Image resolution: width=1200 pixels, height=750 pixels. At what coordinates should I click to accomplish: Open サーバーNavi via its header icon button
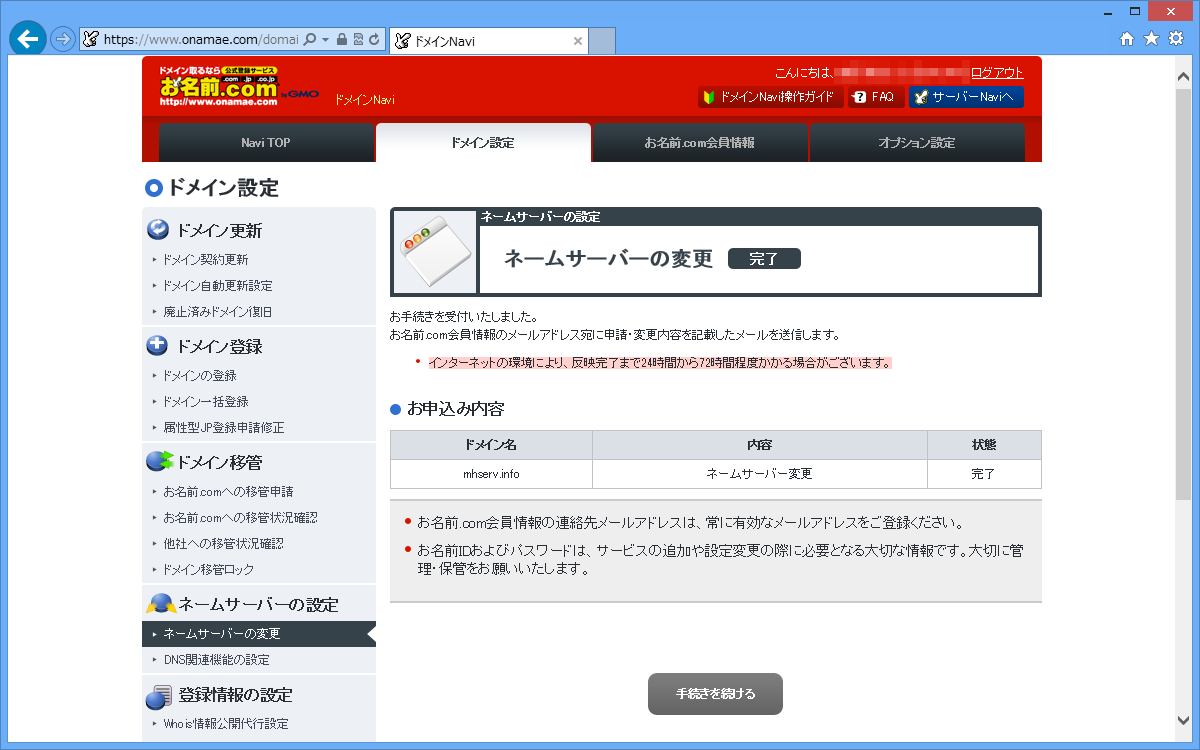coord(965,97)
